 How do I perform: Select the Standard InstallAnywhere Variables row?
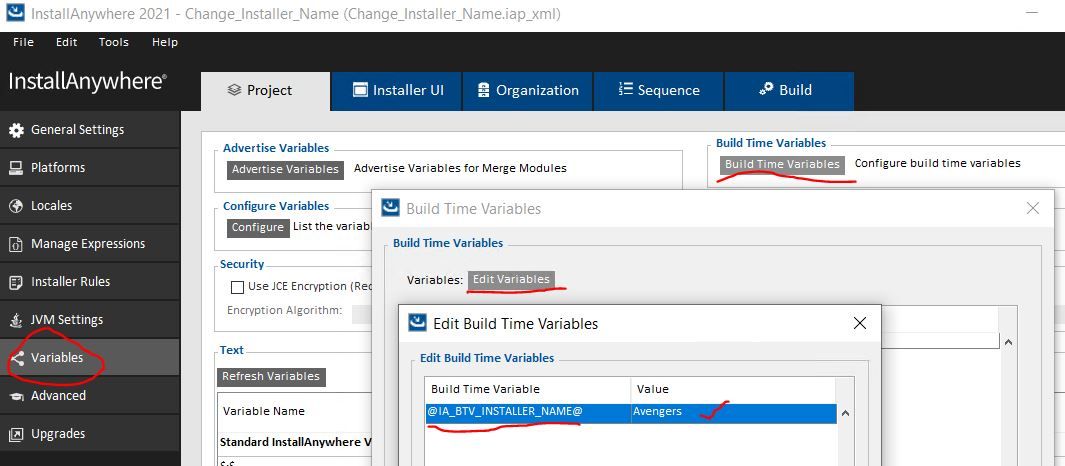pos(295,442)
